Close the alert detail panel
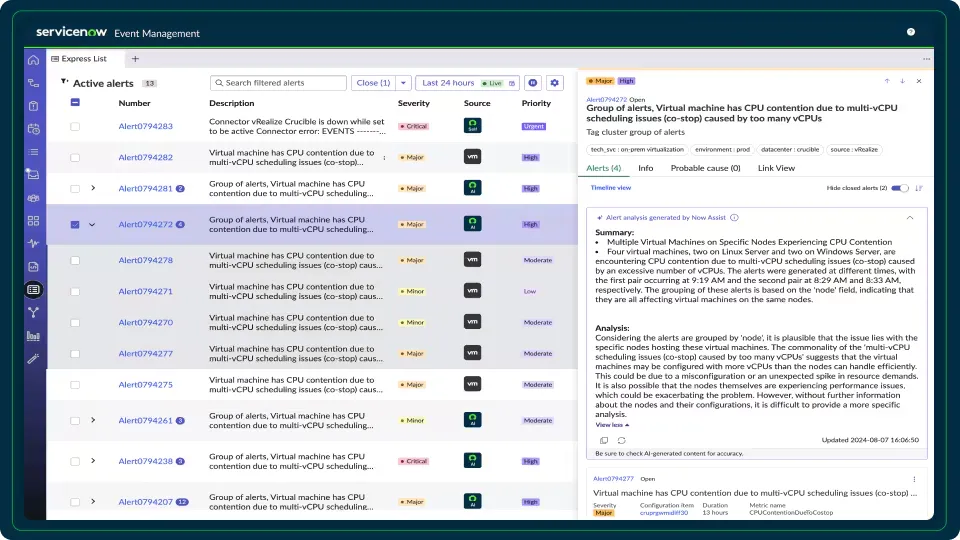Viewport: 960px width, 540px height. (x=919, y=81)
